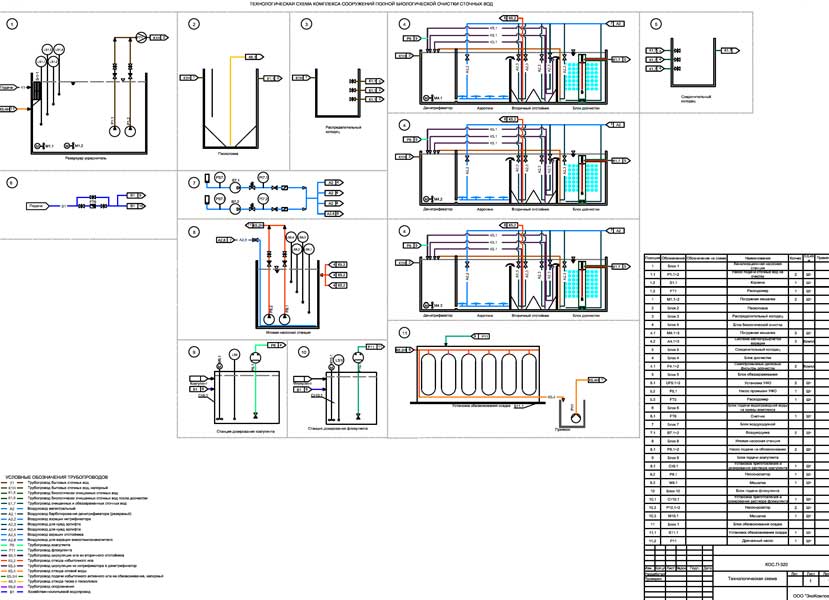Select the circled 2 marker above Песколовка
This screenshot has width=829, height=600.
(x=194, y=24)
